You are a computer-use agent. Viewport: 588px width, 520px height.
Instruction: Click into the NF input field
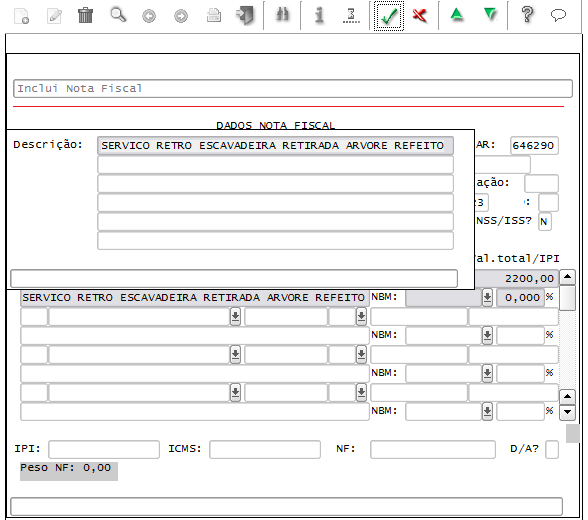pos(433,449)
